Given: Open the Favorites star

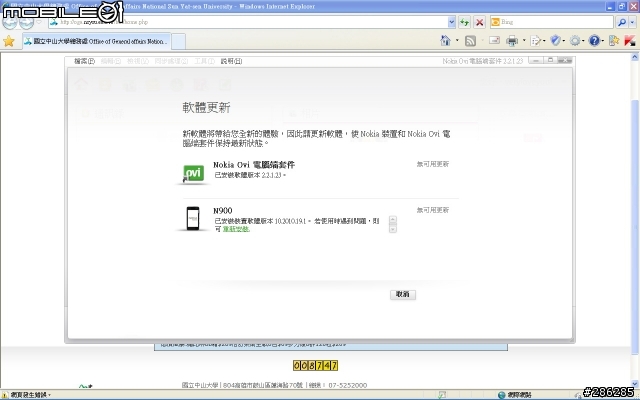Looking at the screenshot, I should [x=9, y=41].
